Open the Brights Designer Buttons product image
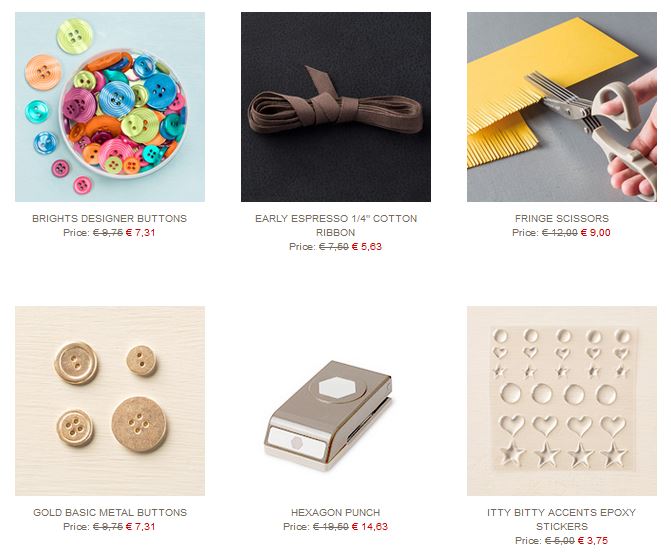 tap(110, 107)
